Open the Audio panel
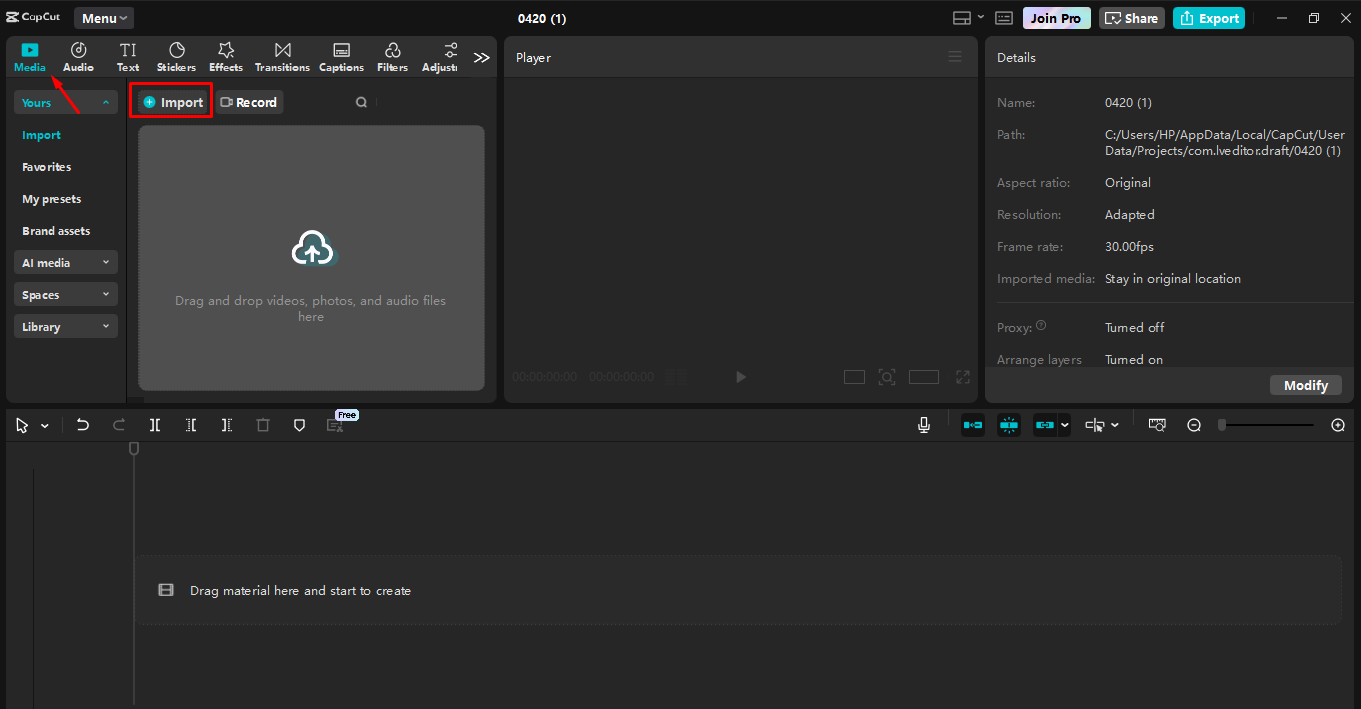The image size is (1361, 709). pyautogui.click(x=78, y=56)
